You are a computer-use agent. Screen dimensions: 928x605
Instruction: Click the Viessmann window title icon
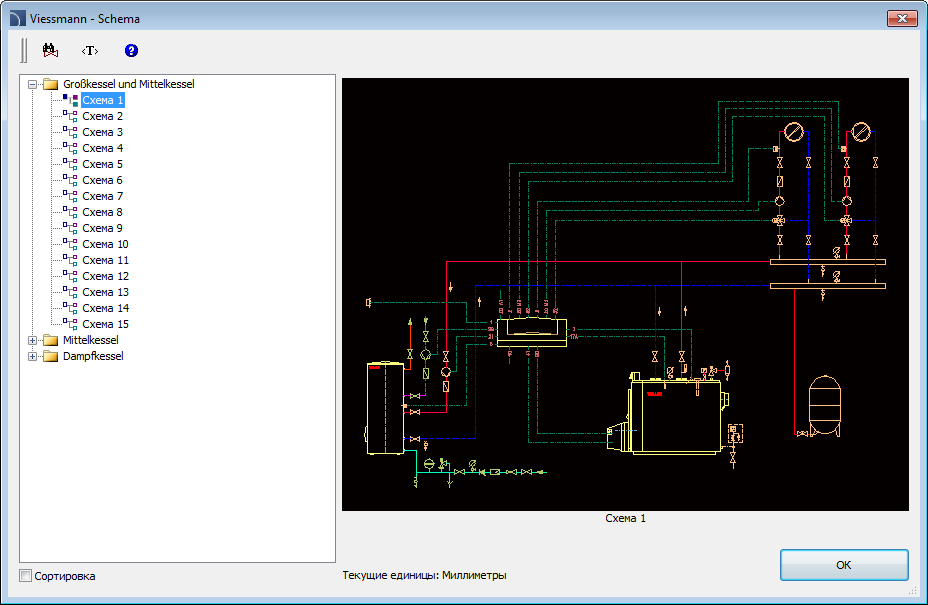tap(17, 18)
